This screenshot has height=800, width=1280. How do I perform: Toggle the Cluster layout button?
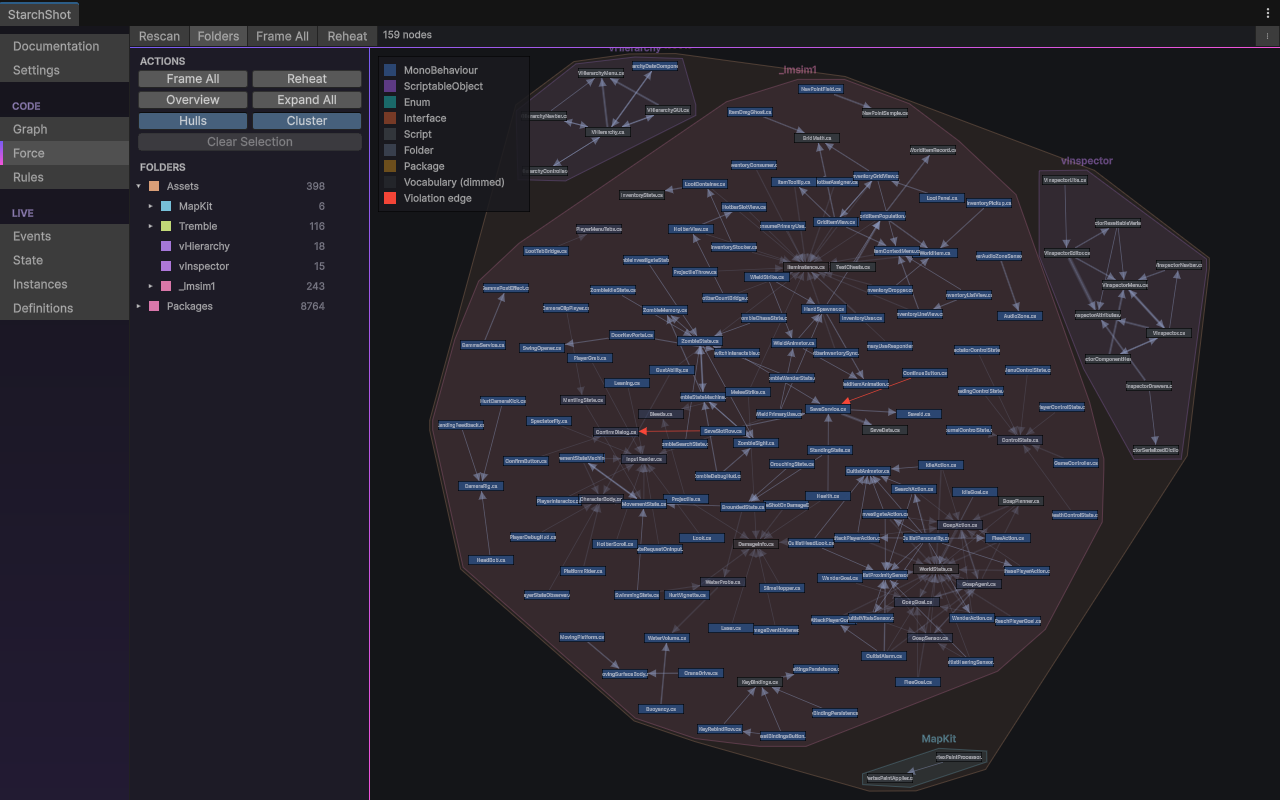(x=307, y=121)
